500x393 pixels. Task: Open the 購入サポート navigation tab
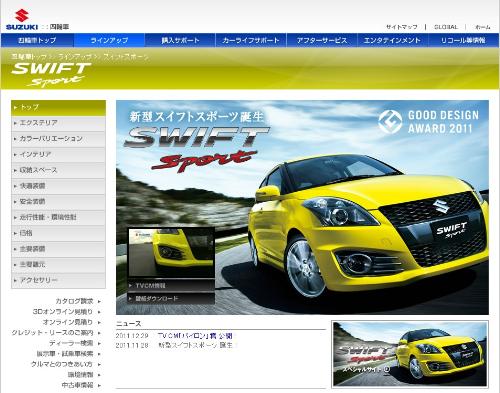[180, 40]
